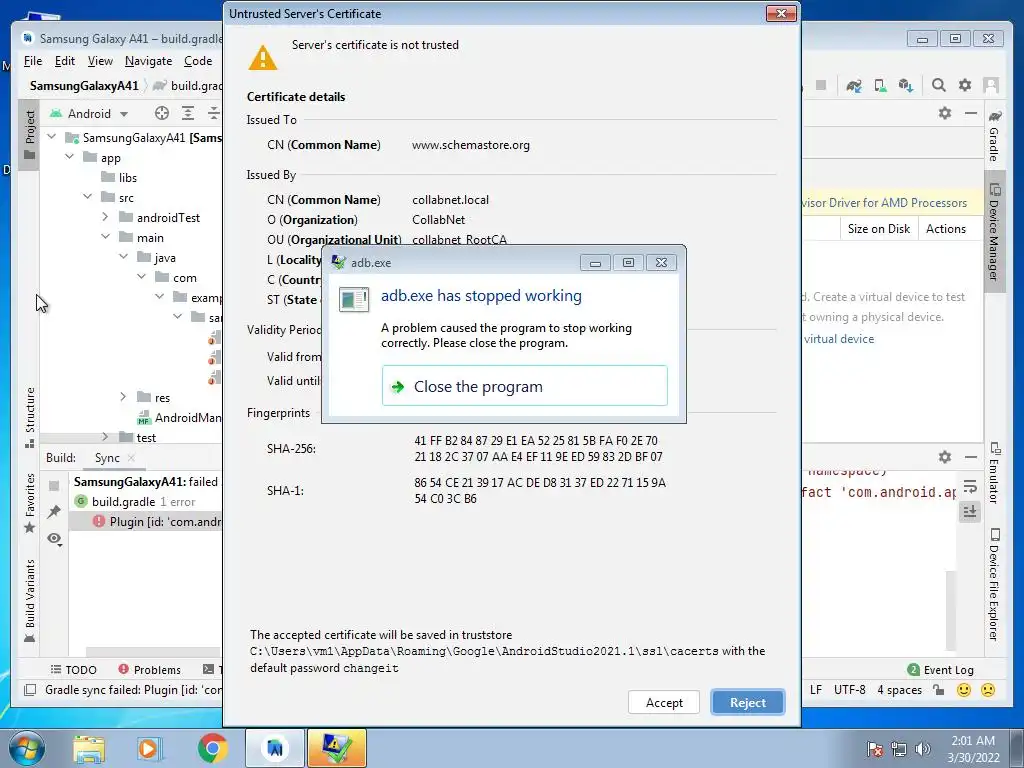Image resolution: width=1024 pixels, height=768 pixels.
Task: Open the Favorites tool window tab
Action: (29, 503)
